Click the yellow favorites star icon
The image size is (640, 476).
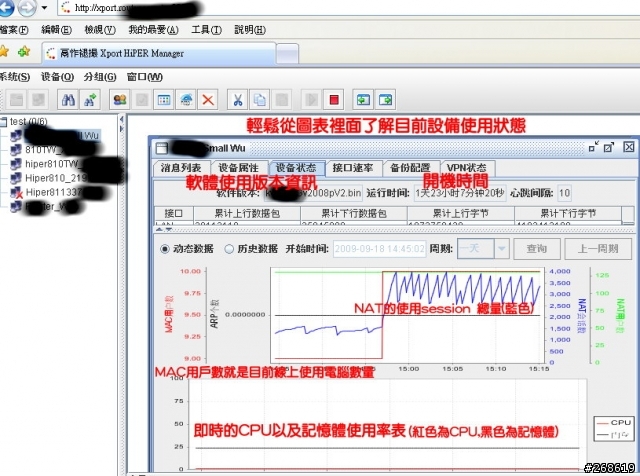point(4,52)
